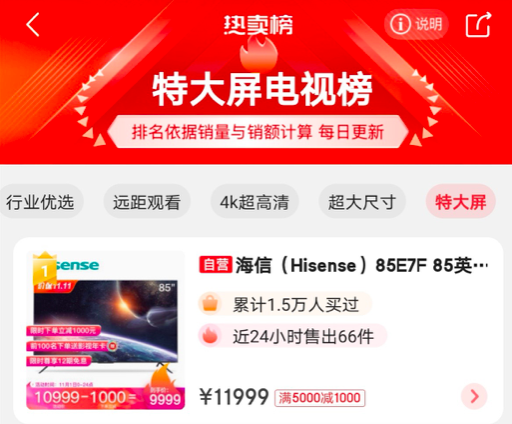
Task: Switch to the 超大尺寸 tab
Action: pos(362,202)
